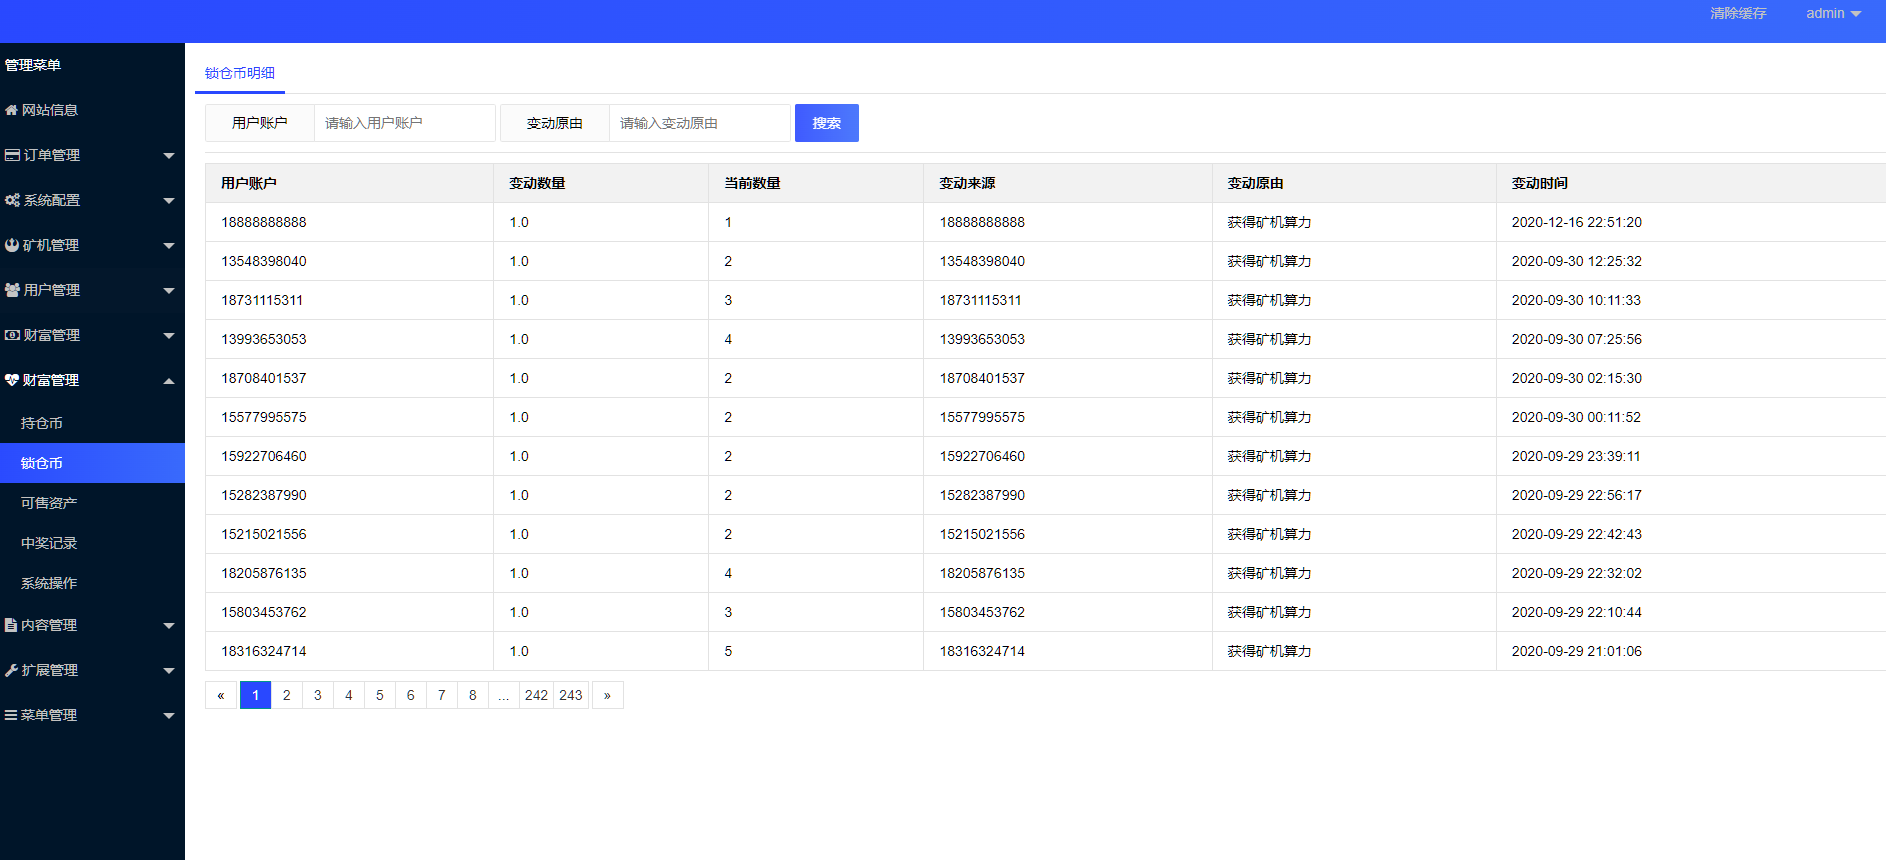Image resolution: width=1886 pixels, height=860 pixels.
Task: Open the admin dropdown in top bar
Action: tap(1832, 13)
